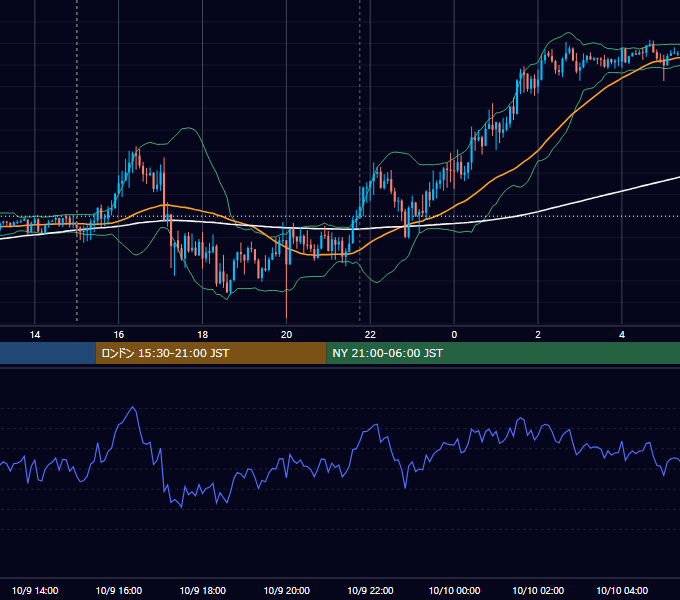
Task: Click the 14 hour axis label
Action: [x=35, y=335]
